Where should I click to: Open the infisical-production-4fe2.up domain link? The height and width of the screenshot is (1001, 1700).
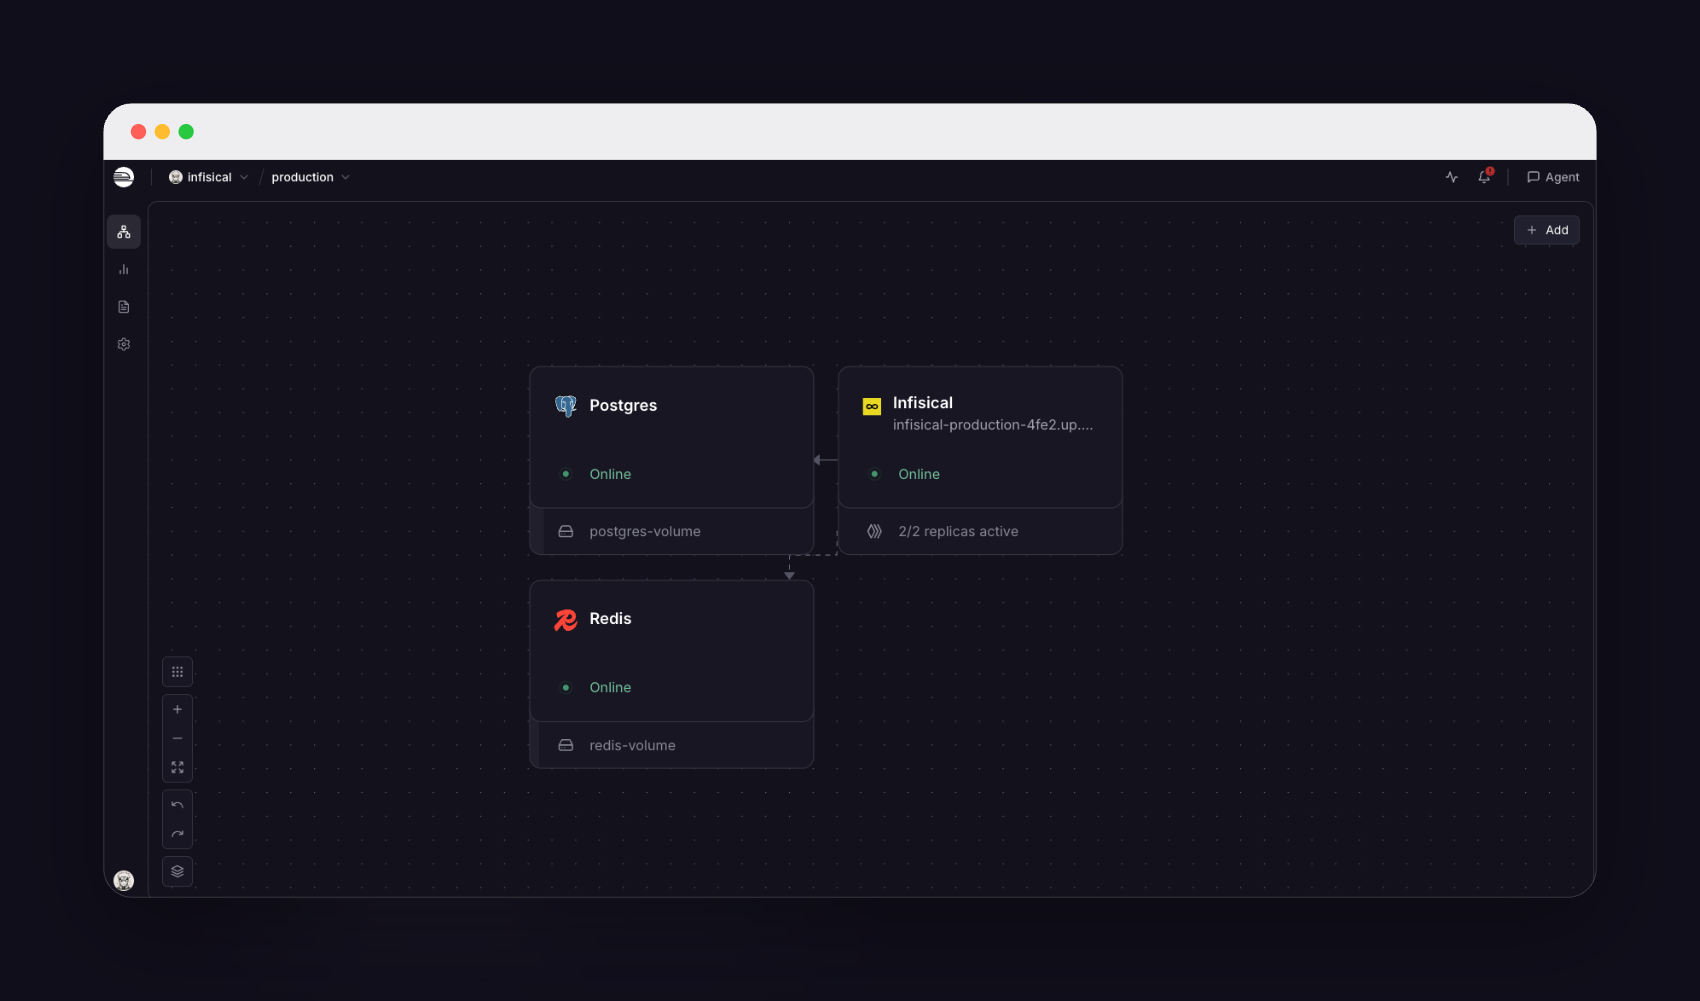(x=993, y=425)
